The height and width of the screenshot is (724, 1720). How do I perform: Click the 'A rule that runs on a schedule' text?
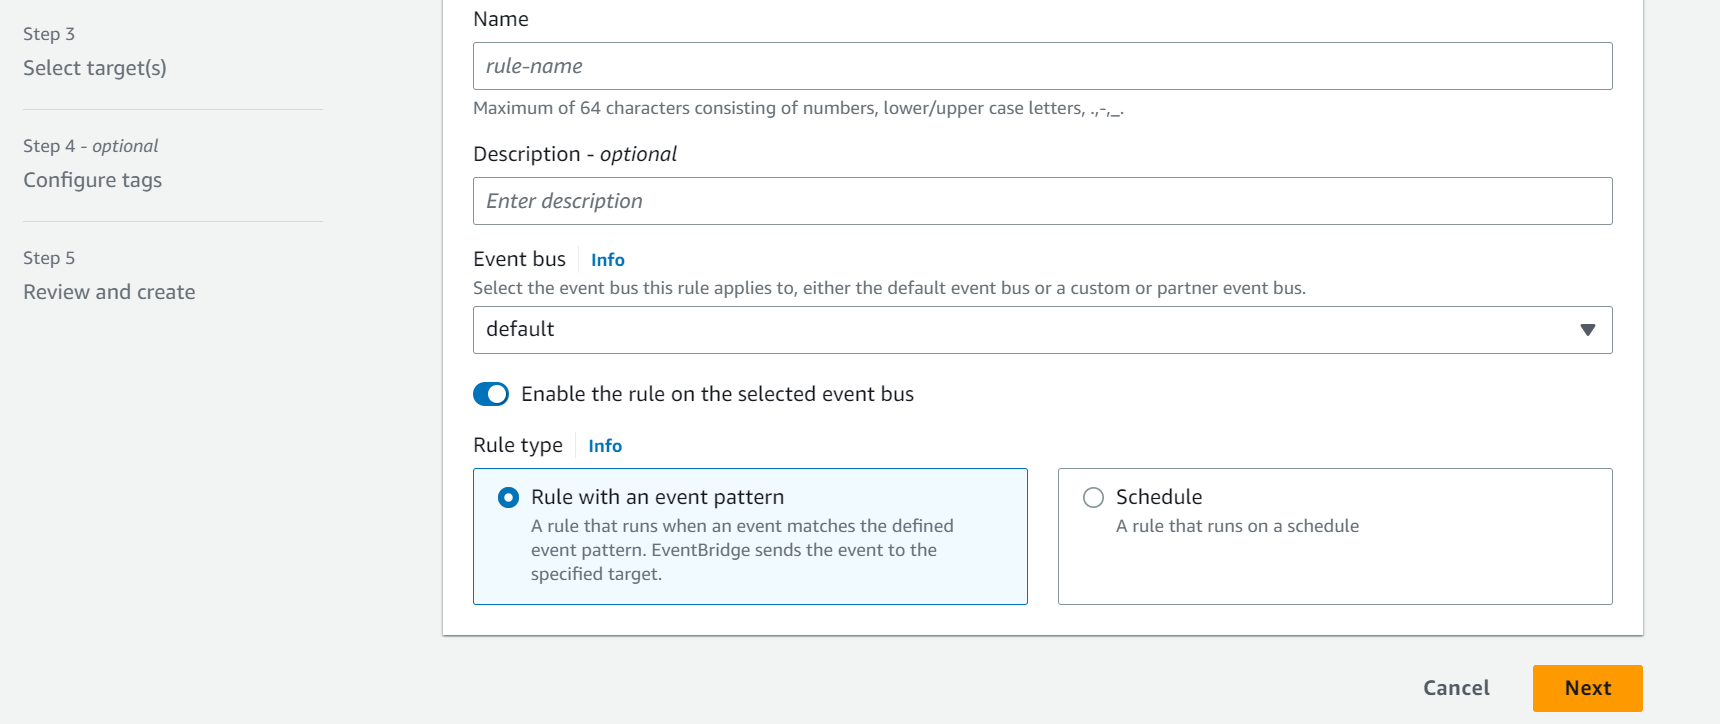click(1237, 526)
